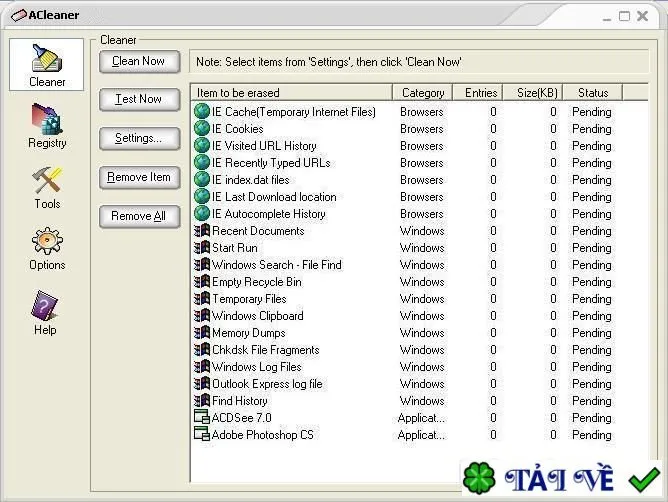This screenshot has width=668, height=502.
Task: Select the 'IE index.dat files' text
Action: pyautogui.click(x=250, y=180)
